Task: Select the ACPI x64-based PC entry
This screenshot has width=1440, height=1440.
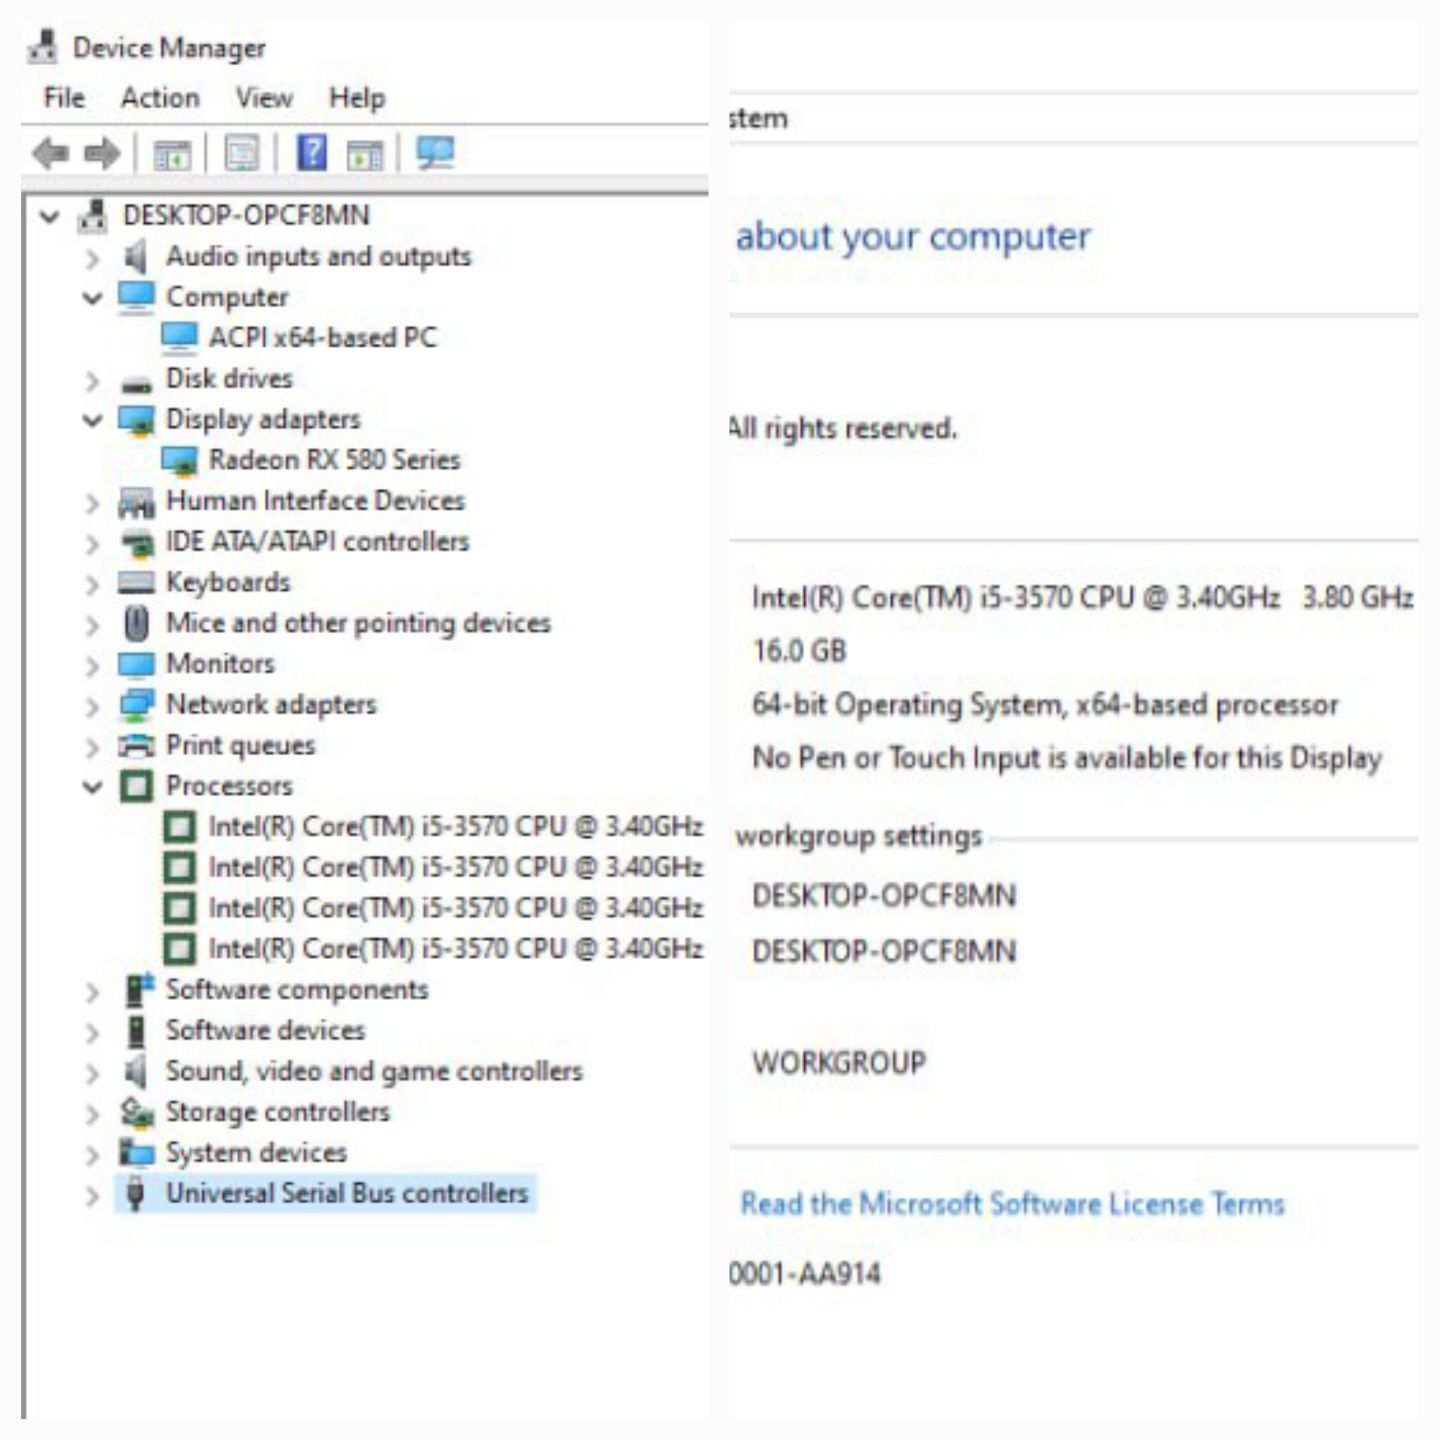Action: click(x=323, y=338)
